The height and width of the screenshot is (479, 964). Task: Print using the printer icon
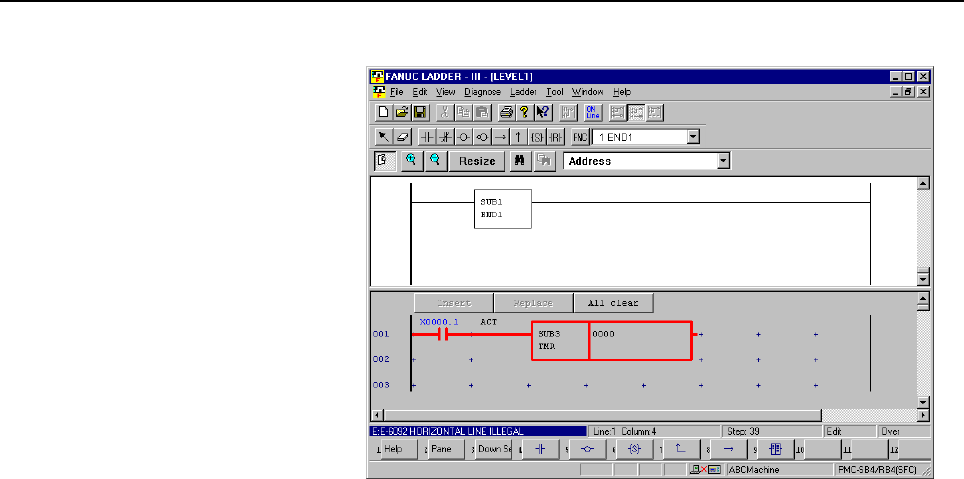[506, 112]
